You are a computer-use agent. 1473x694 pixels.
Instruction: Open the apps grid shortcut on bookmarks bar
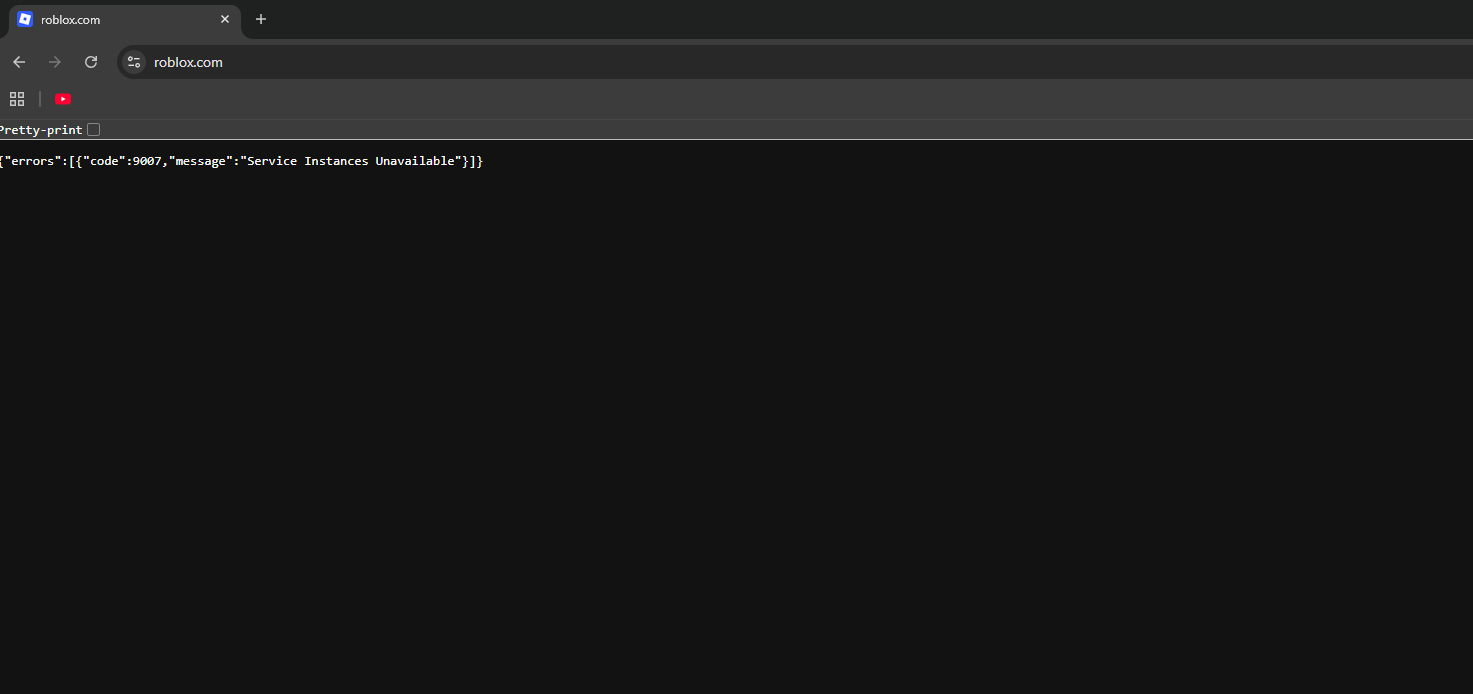[16, 98]
